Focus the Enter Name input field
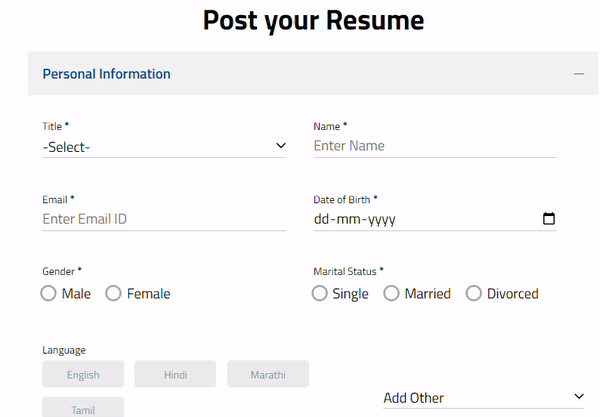This screenshot has height=417, width=600. [x=434, y=146]
